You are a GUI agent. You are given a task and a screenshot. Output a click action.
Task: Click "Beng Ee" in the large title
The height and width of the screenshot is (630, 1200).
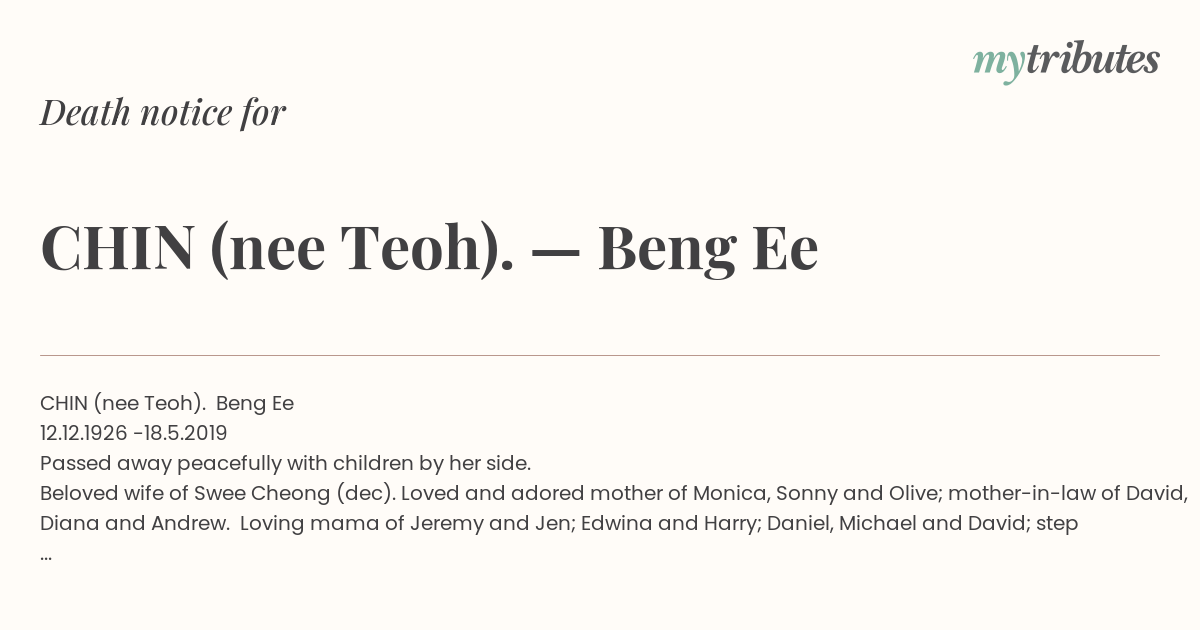(x=708, y=249)
